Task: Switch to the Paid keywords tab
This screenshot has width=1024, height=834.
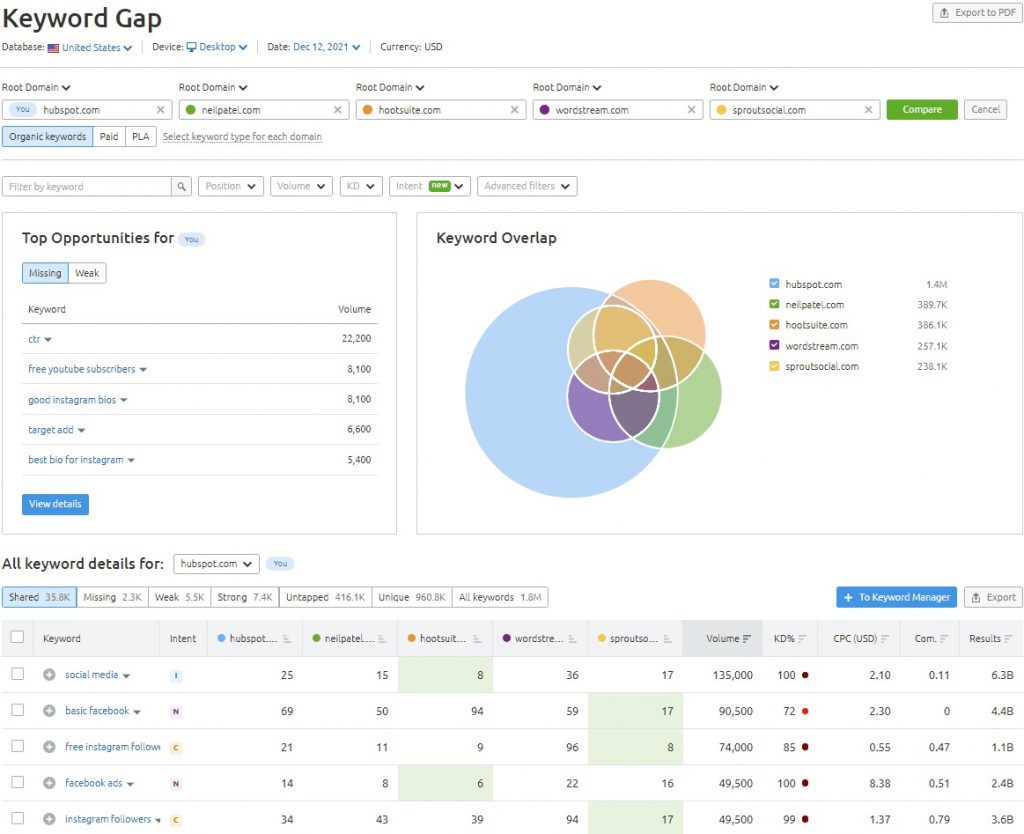Action: (x=109, y=136)
